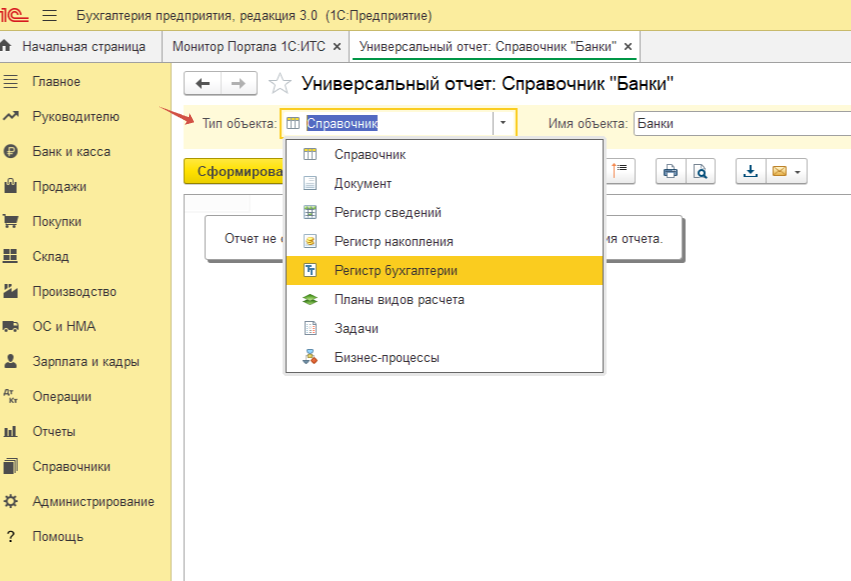851x581 pixels.
Task: Open the hamburger main menu
Action: [49, 15]
